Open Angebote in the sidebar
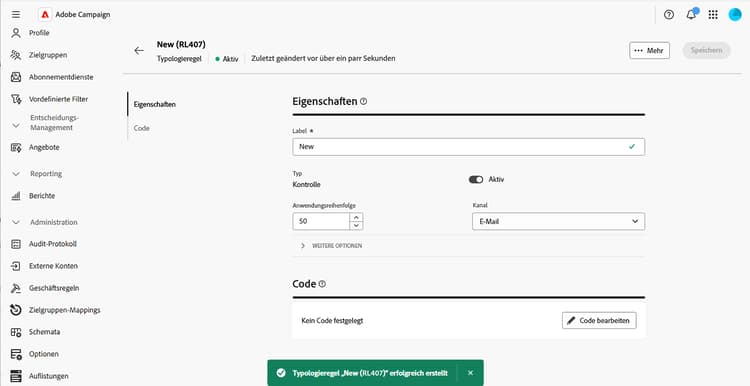Image resolution: width=750 pixels, height=386 pixels. click(44, 147)
